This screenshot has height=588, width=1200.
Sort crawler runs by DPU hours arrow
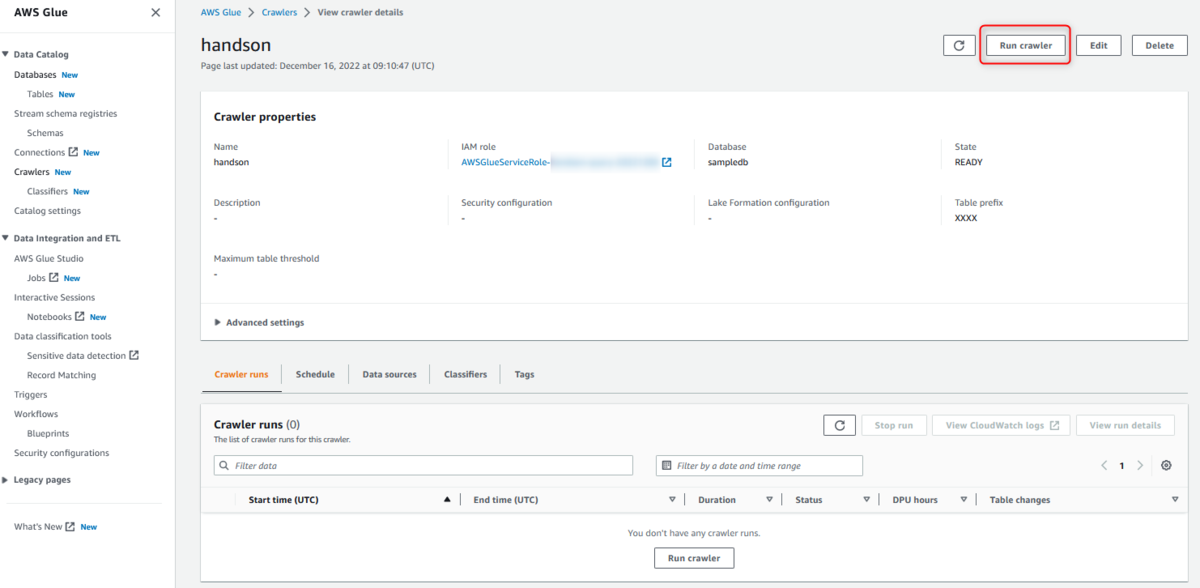(x=963, y=499)
